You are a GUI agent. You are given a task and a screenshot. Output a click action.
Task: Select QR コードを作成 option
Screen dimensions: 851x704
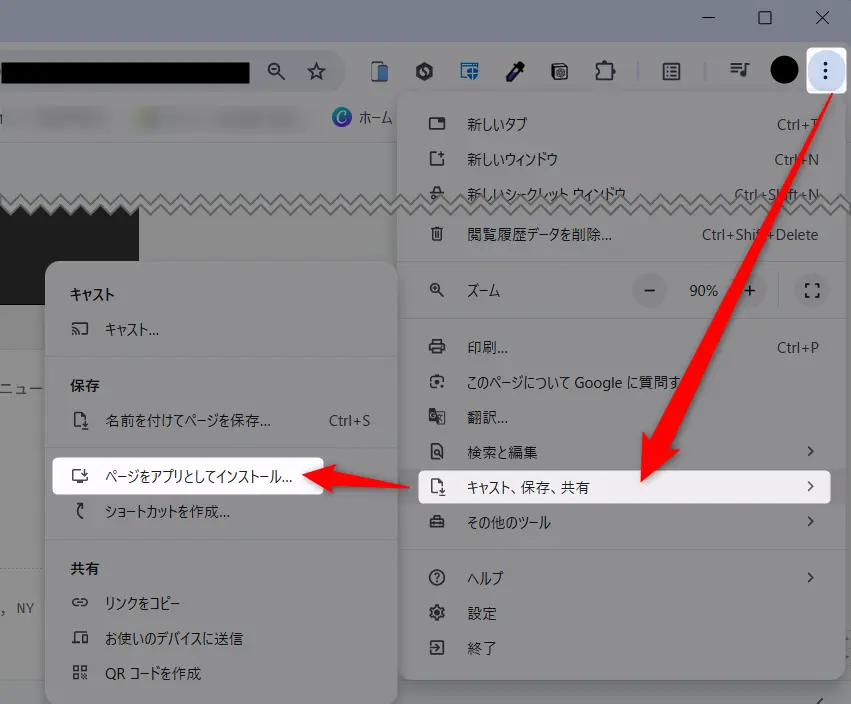click(152, 673)
